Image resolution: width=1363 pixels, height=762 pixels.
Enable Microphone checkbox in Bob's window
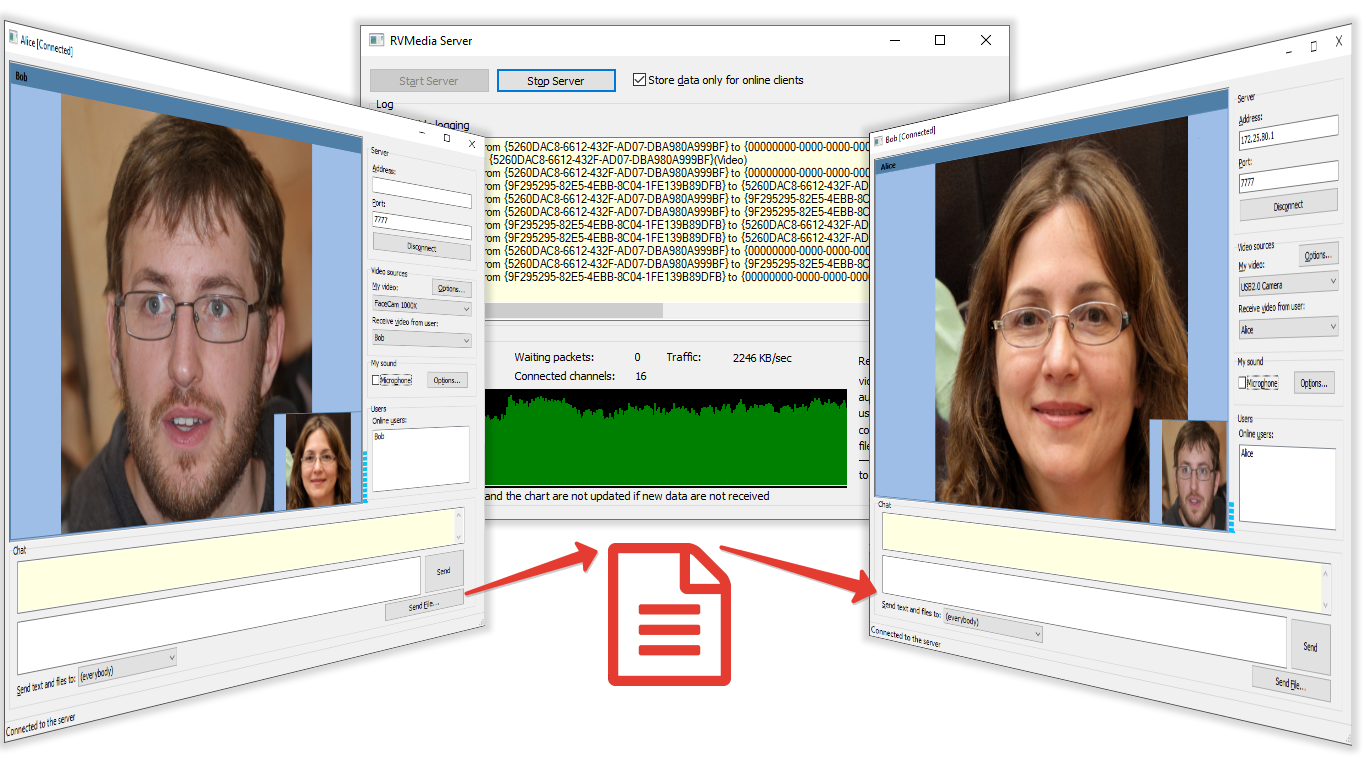[x=1243, y=383]
